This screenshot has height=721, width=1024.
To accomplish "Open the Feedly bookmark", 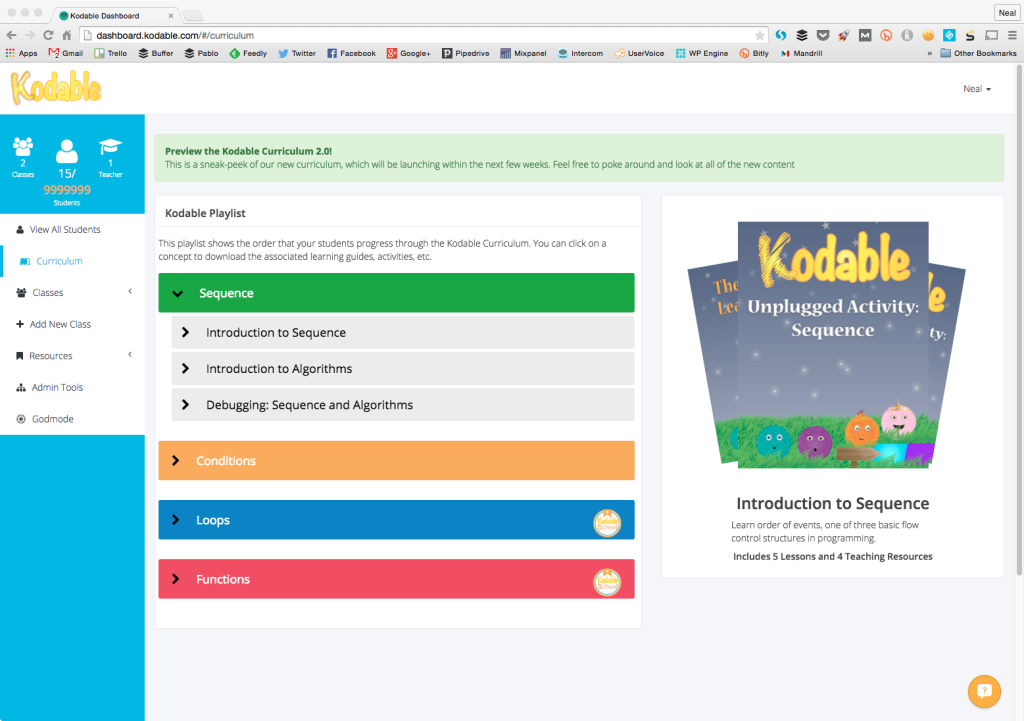I will pyautogui.click(x=248, y=54).
